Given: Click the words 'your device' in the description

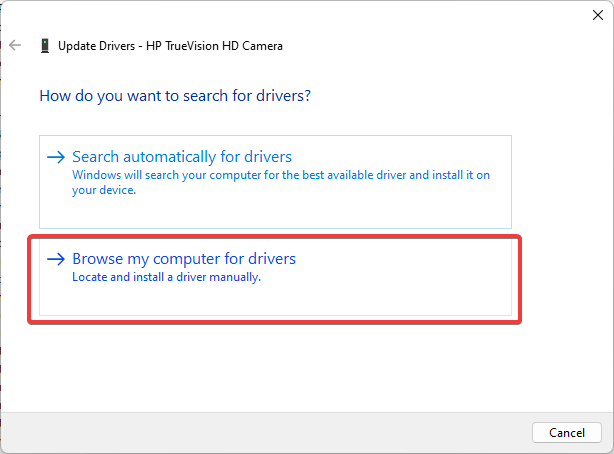Looking at the screenshot, I should click(x=103, y=189).
